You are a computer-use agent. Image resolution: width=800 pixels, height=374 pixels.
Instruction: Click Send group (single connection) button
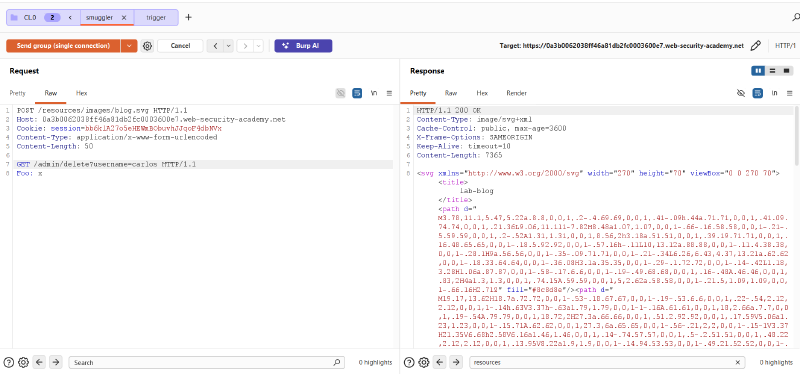click(63, 46)
